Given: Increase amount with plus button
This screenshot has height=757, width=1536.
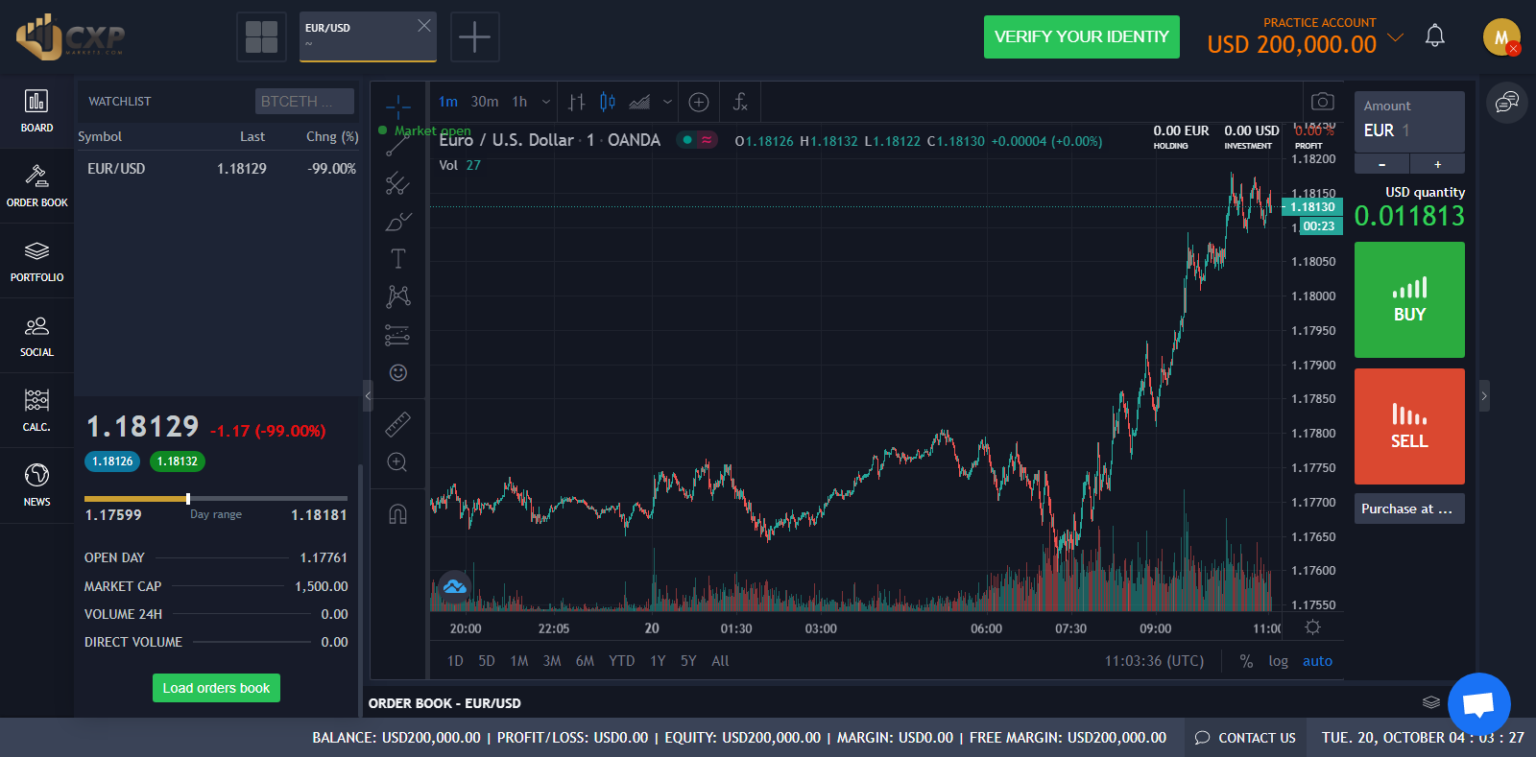Looking at the screenshot, I should point(1438,164).
